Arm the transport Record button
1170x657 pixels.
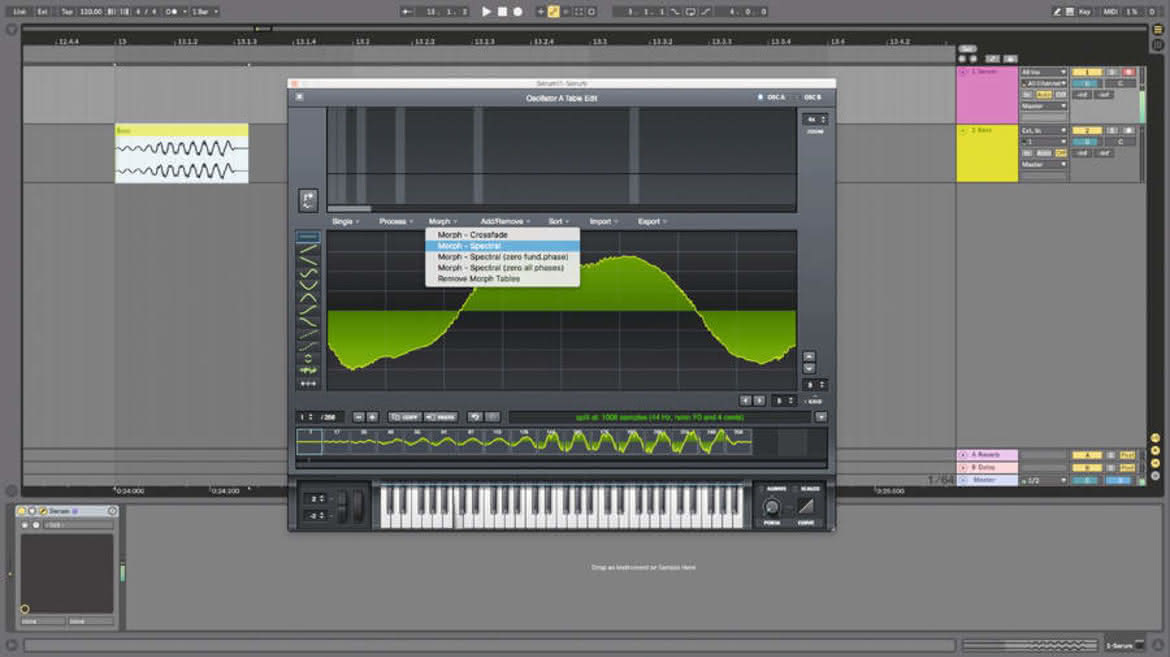[x=518, y=11]
